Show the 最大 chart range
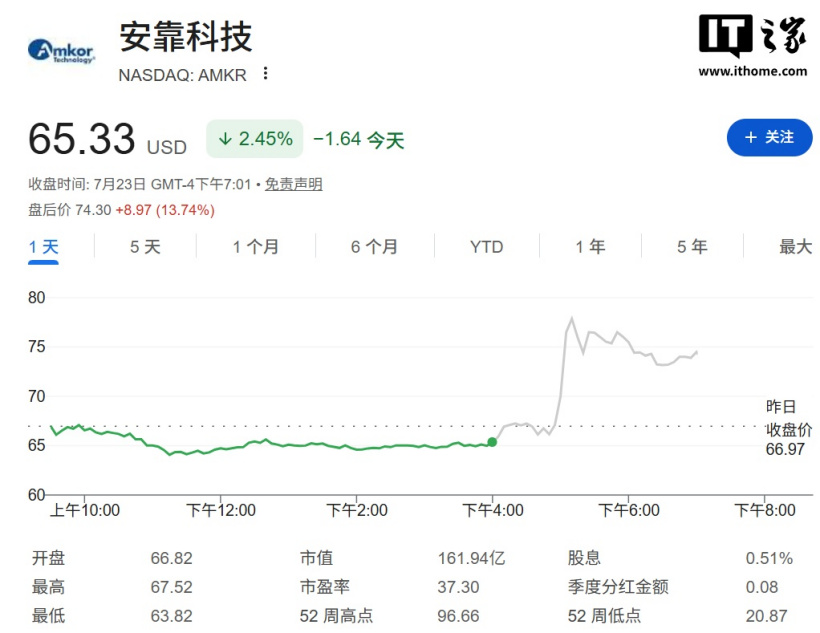The width and height of the screenshot is (820, 633). point(795,247)
